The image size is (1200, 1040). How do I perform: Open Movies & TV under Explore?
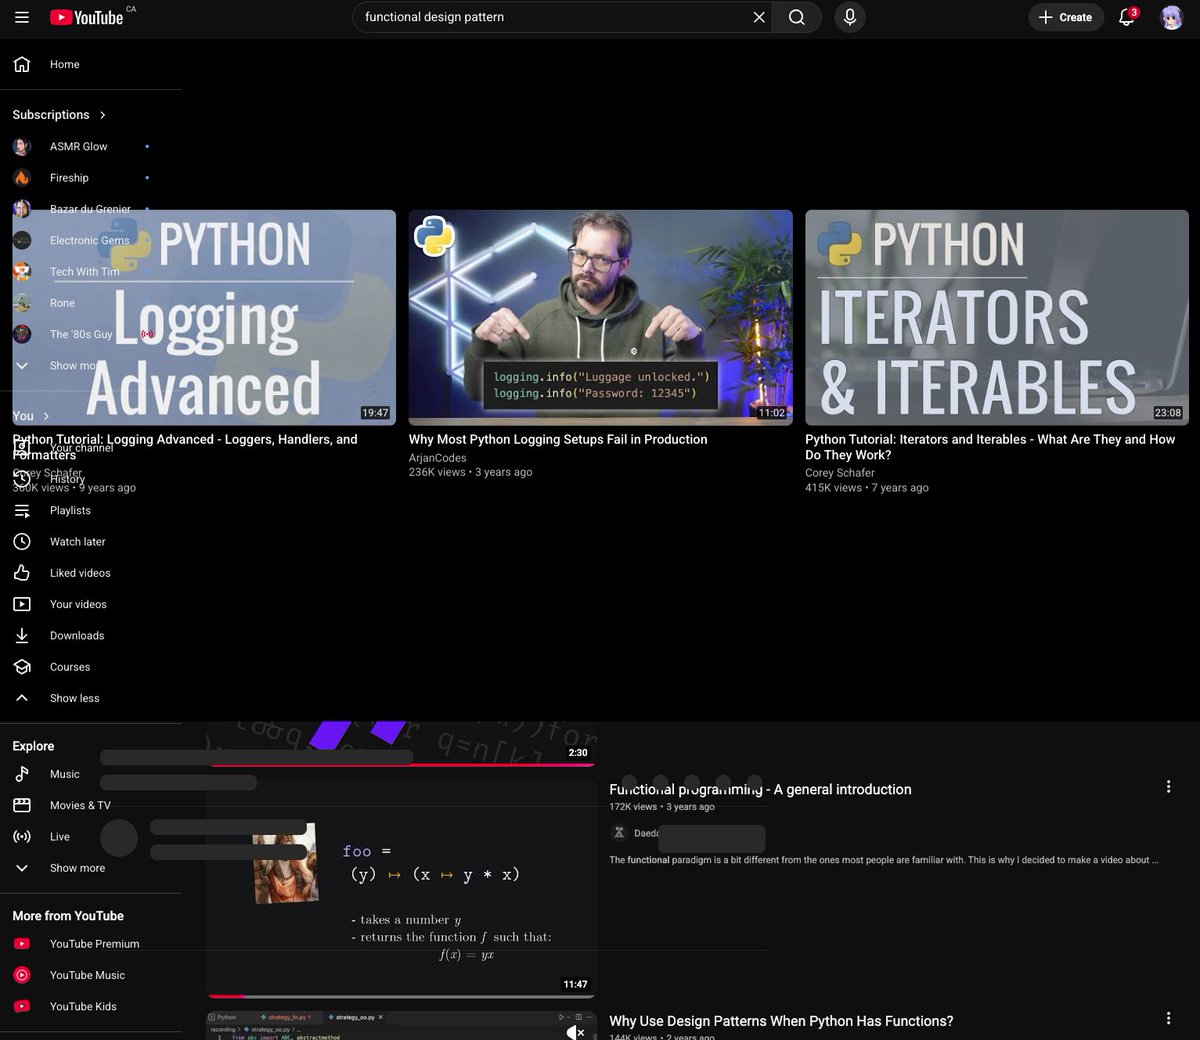[91, 805]
